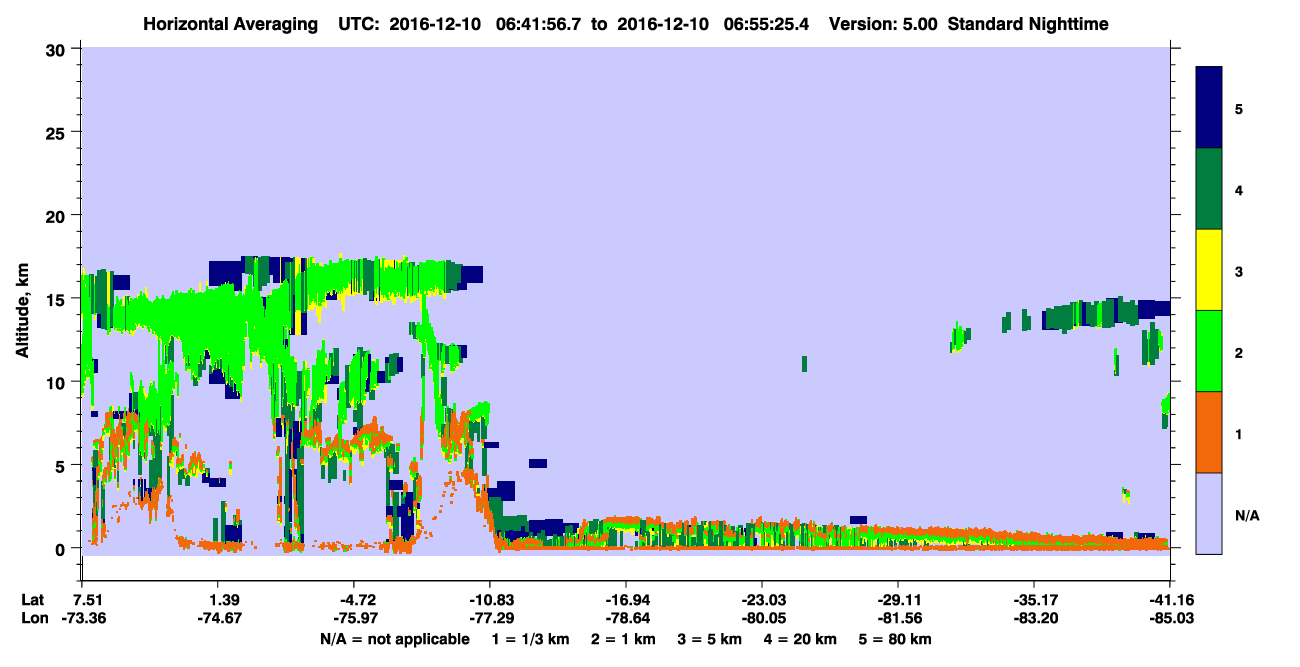Click the colorbar label '5'
The image size is (1300, 667).
[1239, 108]
